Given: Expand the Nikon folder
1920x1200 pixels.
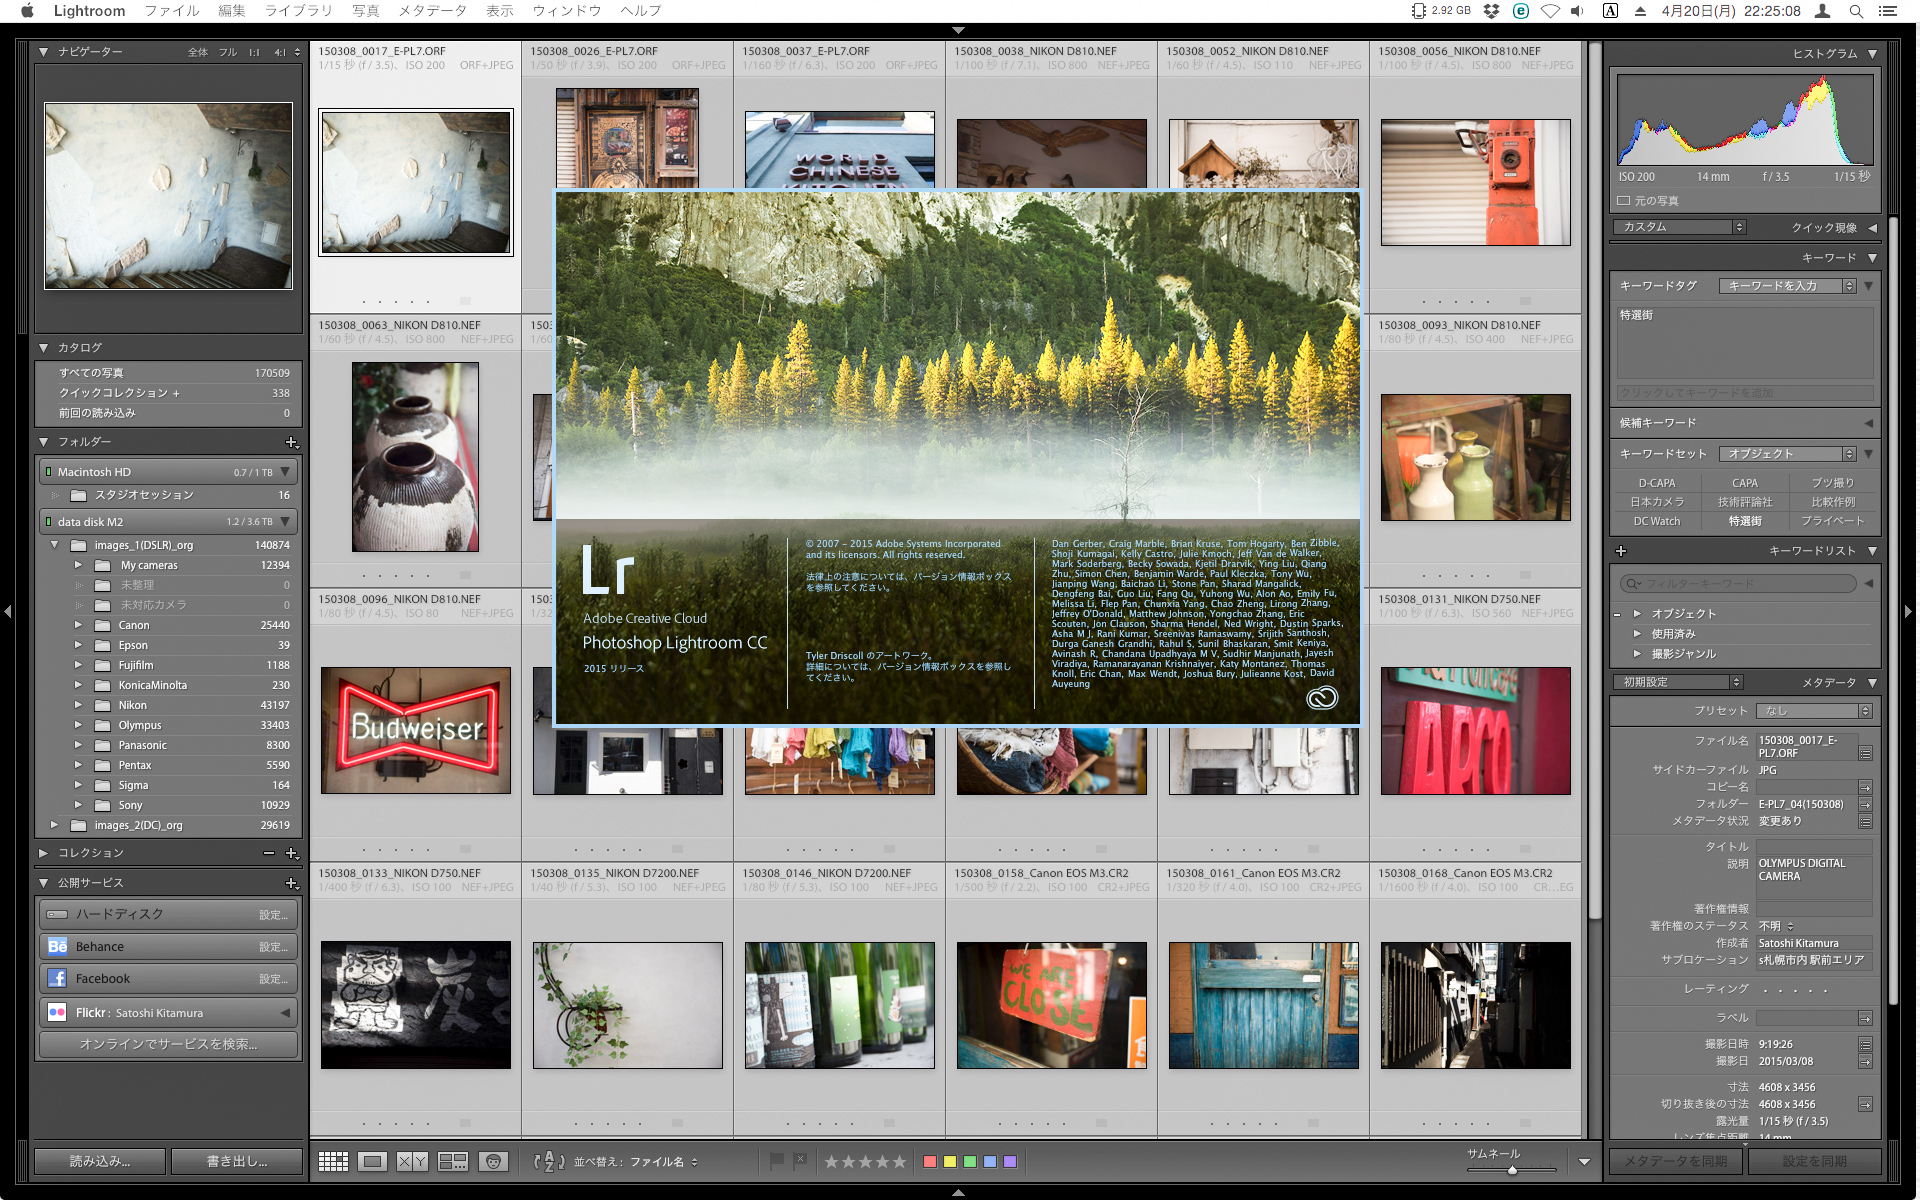Looking at the screenshot, I should [x=78, y=705].
